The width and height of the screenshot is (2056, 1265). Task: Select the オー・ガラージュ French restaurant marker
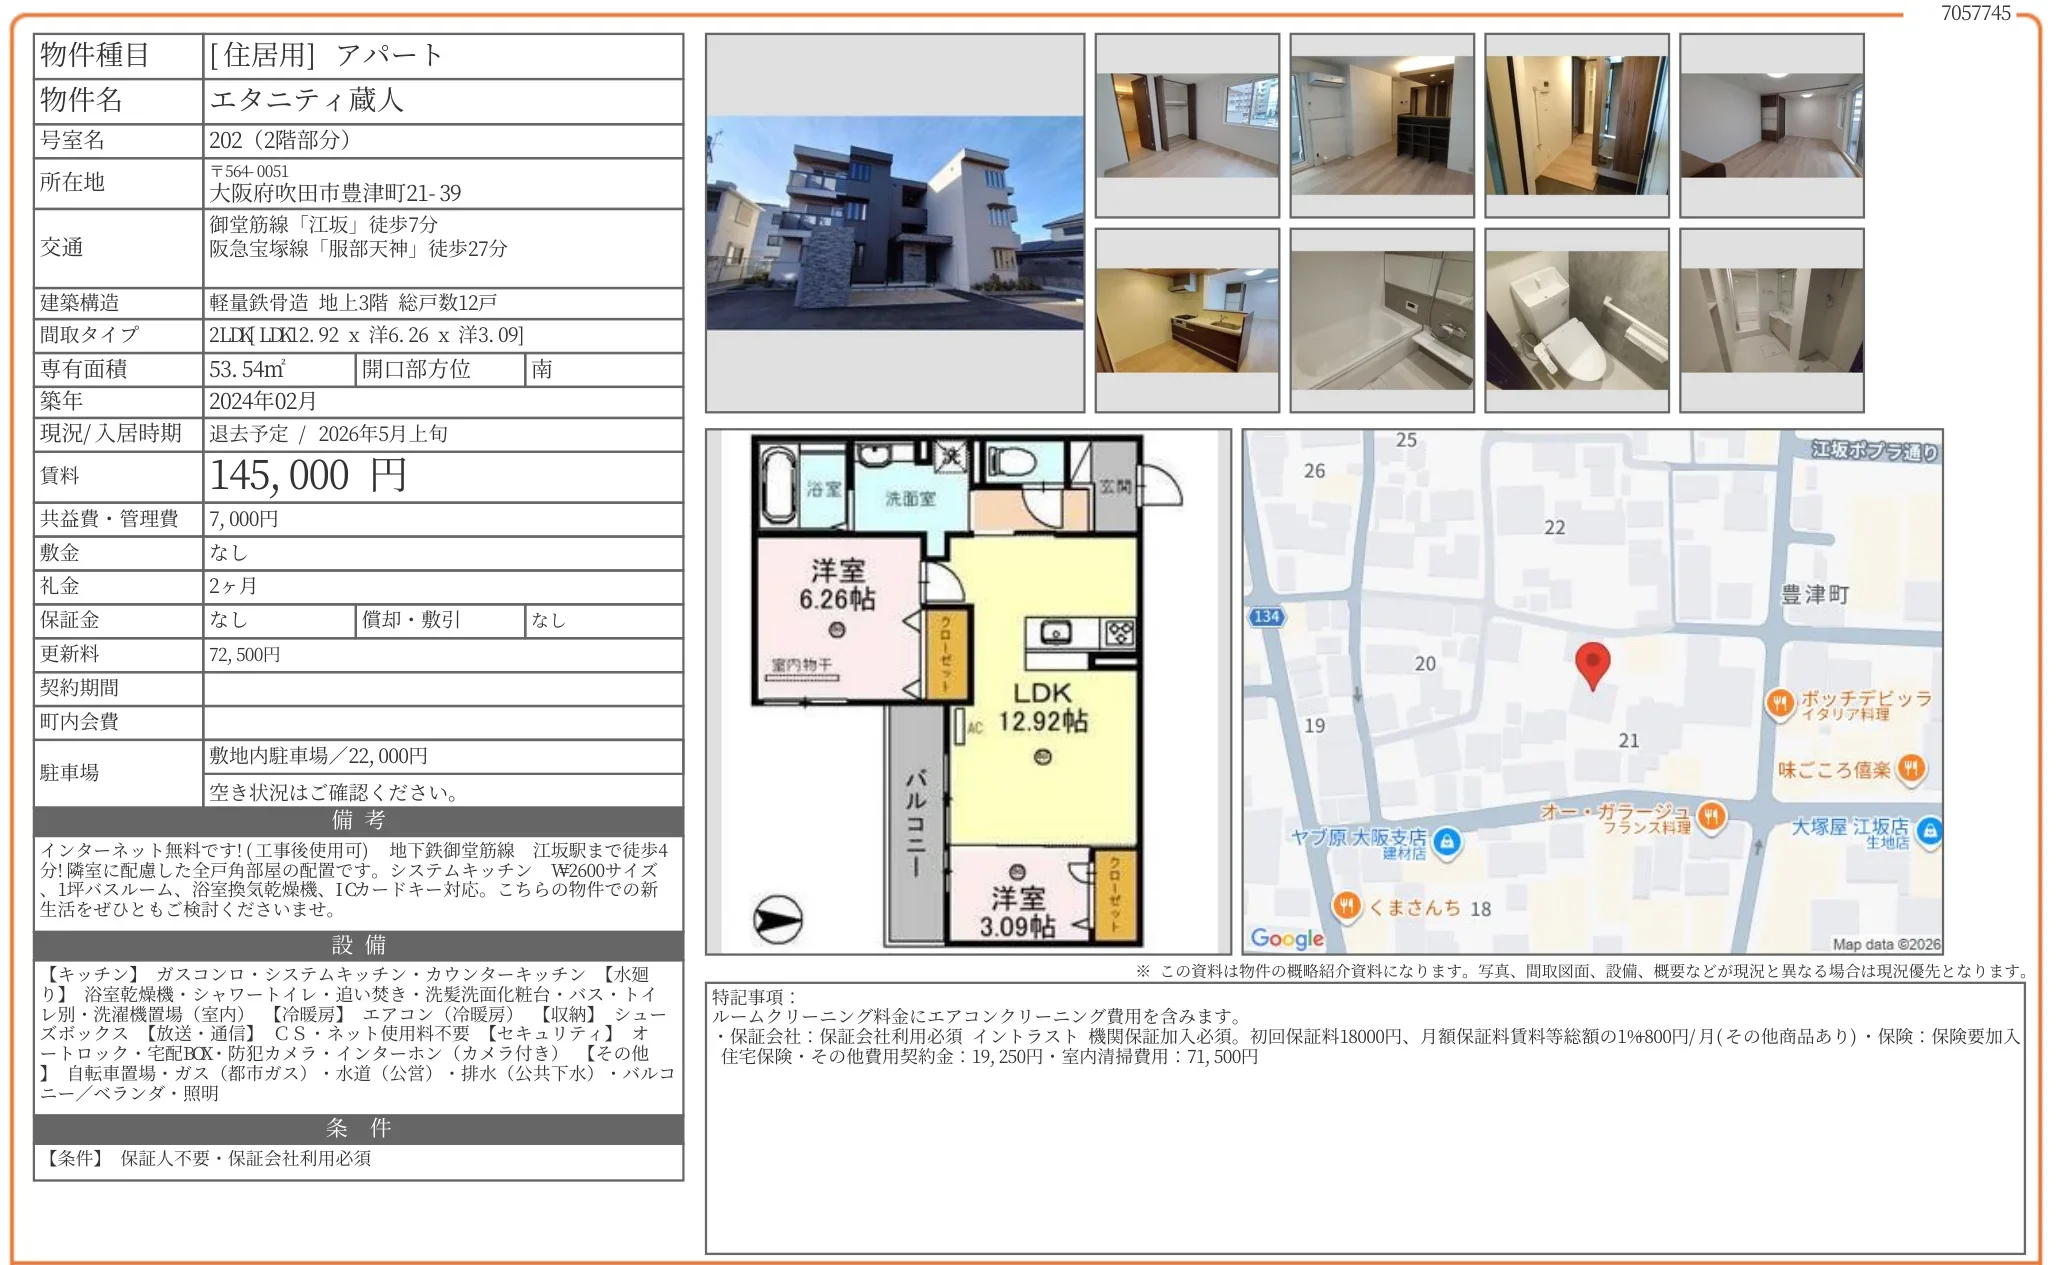[x=1714, y=816]
